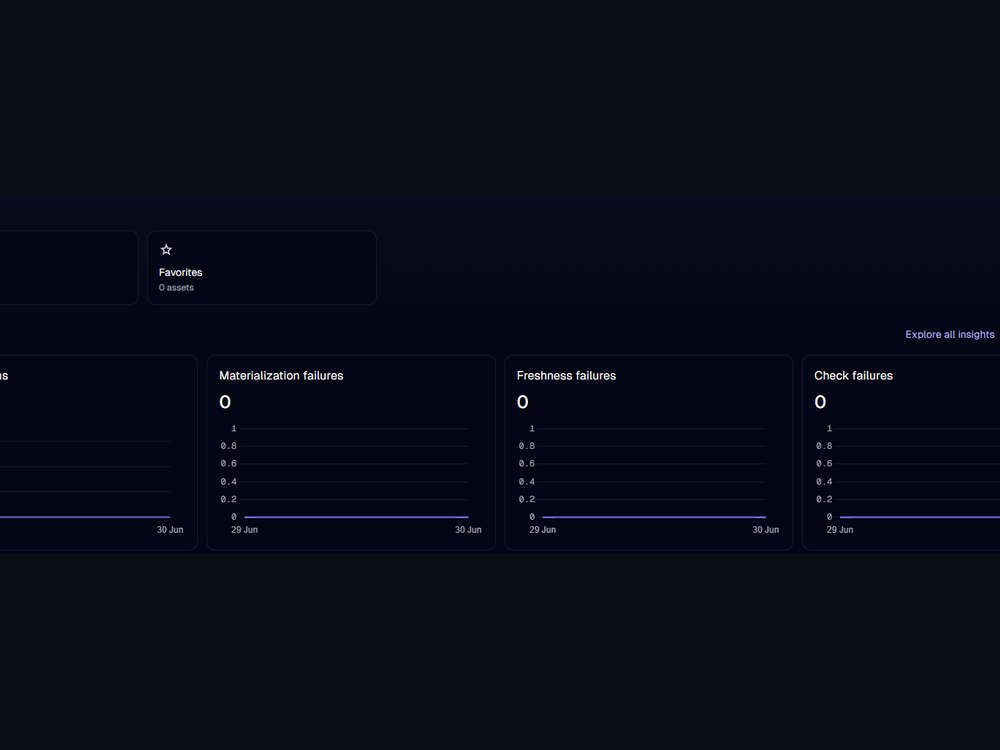1000x750 pixels.
Task: Click the Materialization failures chart line
Action: (357, 517)
